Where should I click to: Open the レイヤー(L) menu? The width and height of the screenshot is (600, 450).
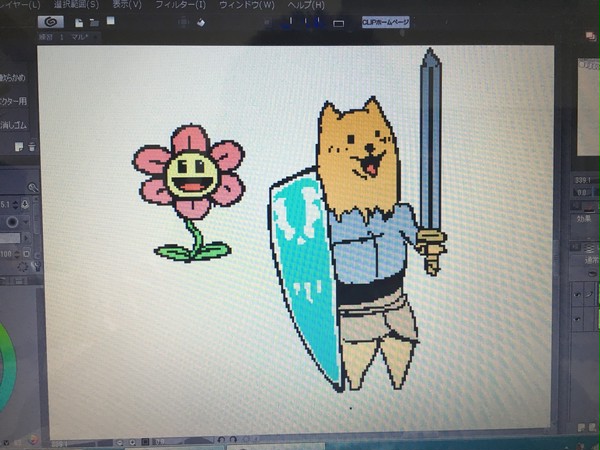(20, 5)
